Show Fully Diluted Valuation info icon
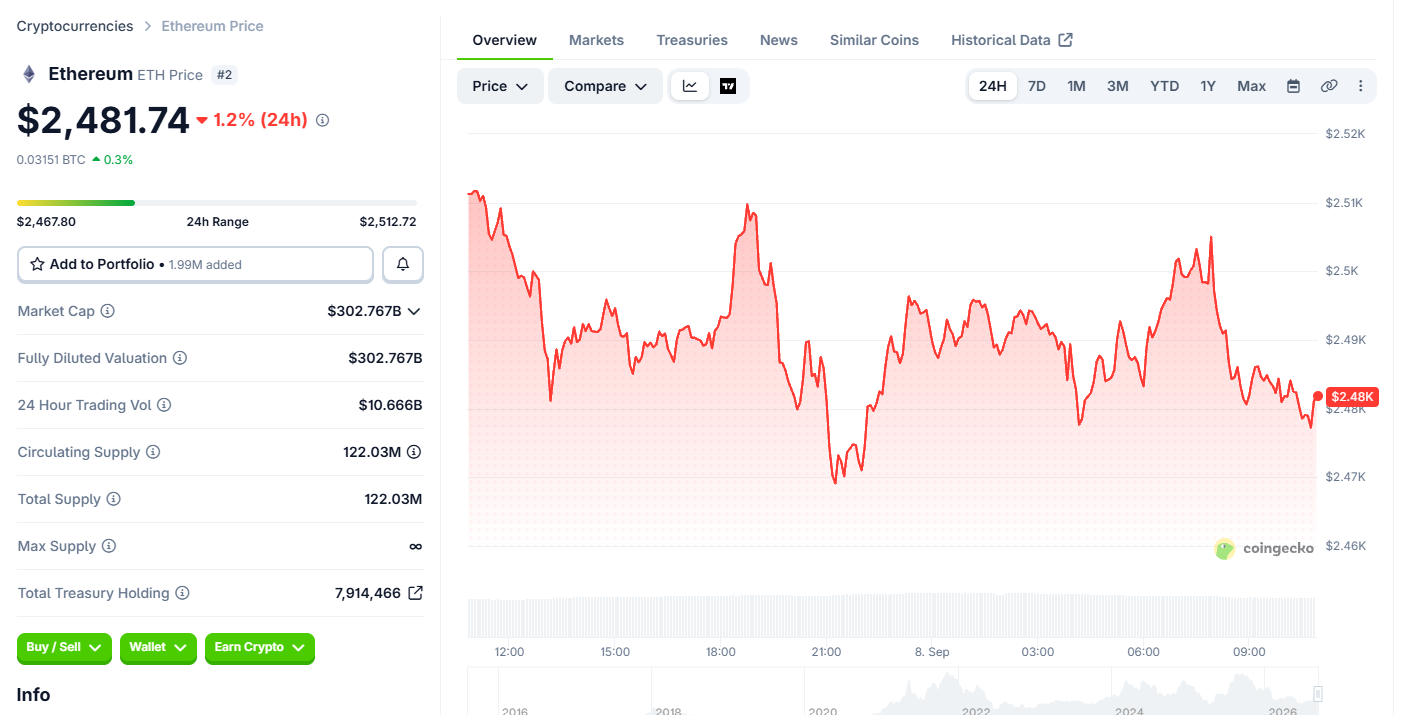This screenshot has width=1401, height=715. click(x=180, y=358)
